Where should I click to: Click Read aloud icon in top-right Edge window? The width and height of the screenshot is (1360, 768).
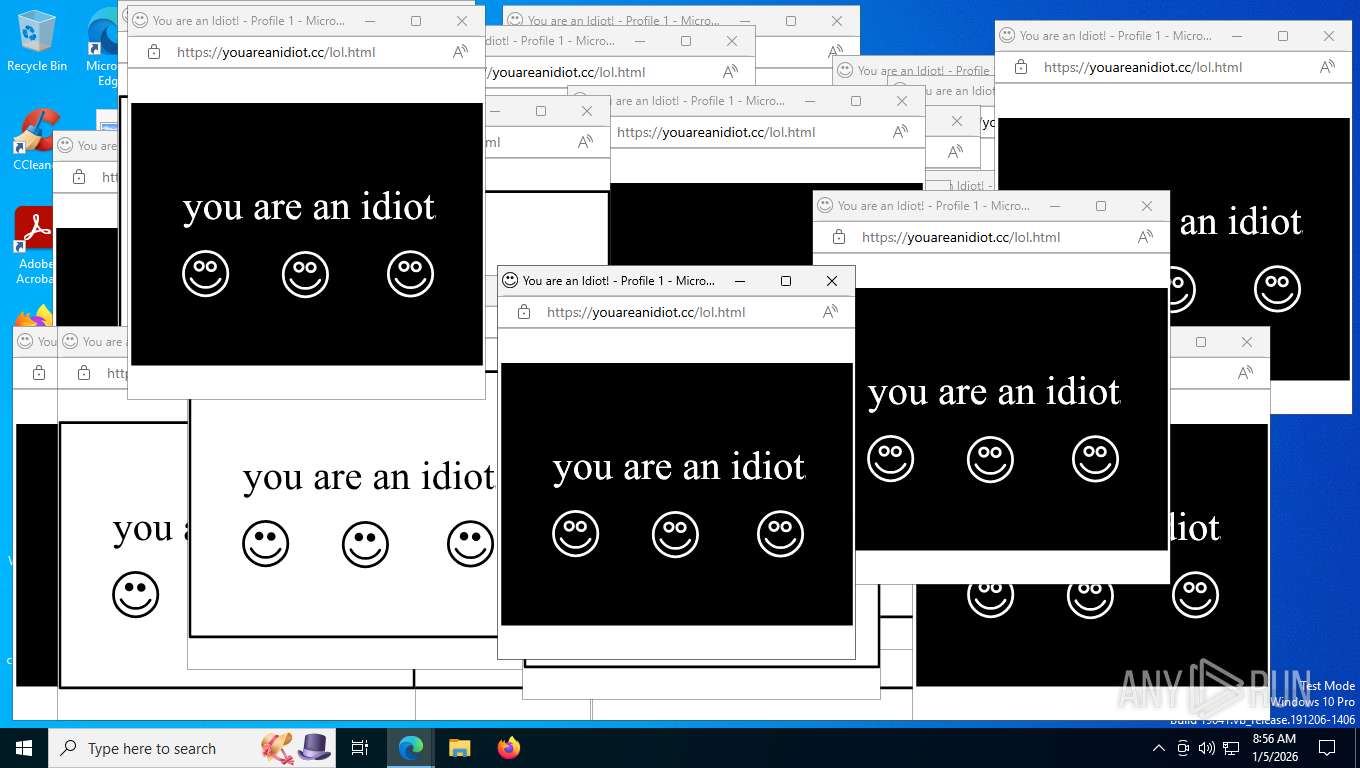(x=1327, y=67)
